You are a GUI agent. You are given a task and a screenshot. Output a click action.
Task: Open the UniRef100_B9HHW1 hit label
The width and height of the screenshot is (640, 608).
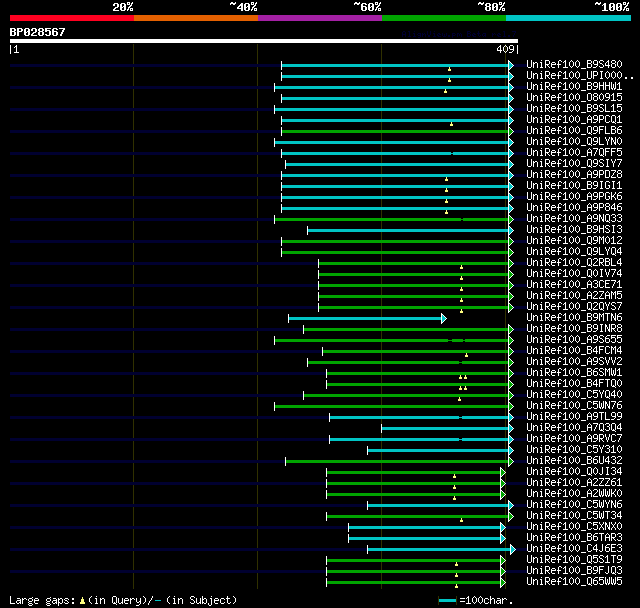[574, 87]
